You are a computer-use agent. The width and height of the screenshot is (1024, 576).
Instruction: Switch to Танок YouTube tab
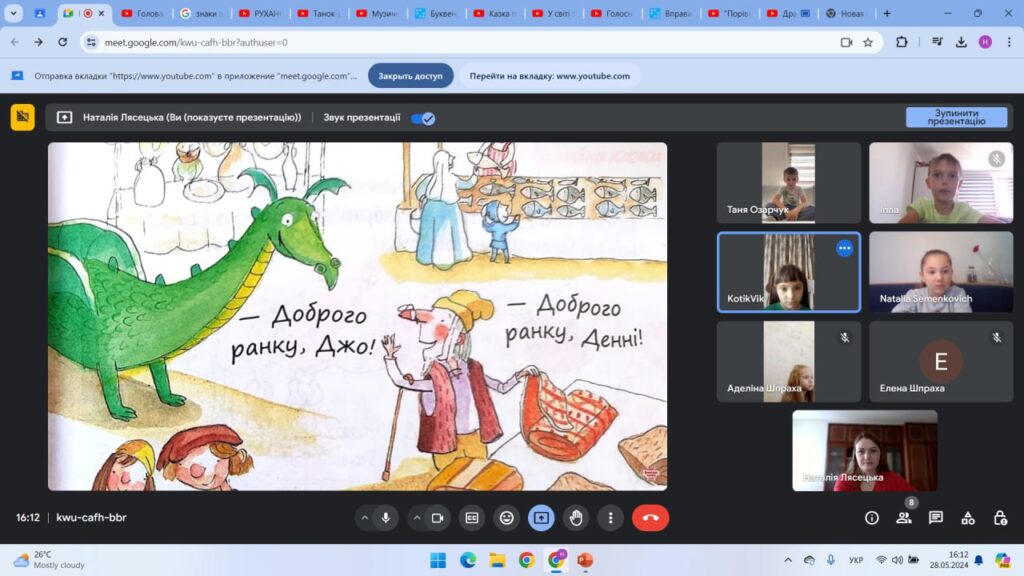coord(318,13)
